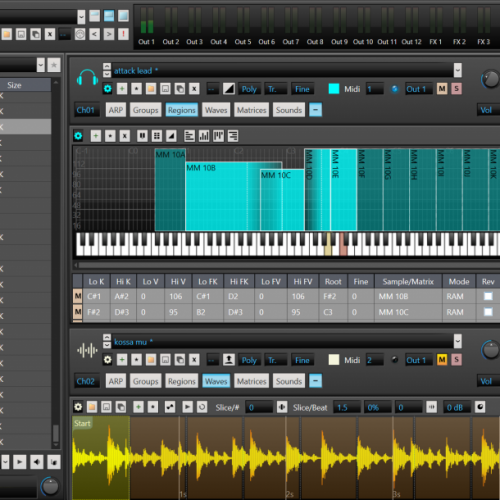This screenshot has height=500, width=500.
Task: Toggle M button on MM 10B region row
Action: (x=78, y=296)
